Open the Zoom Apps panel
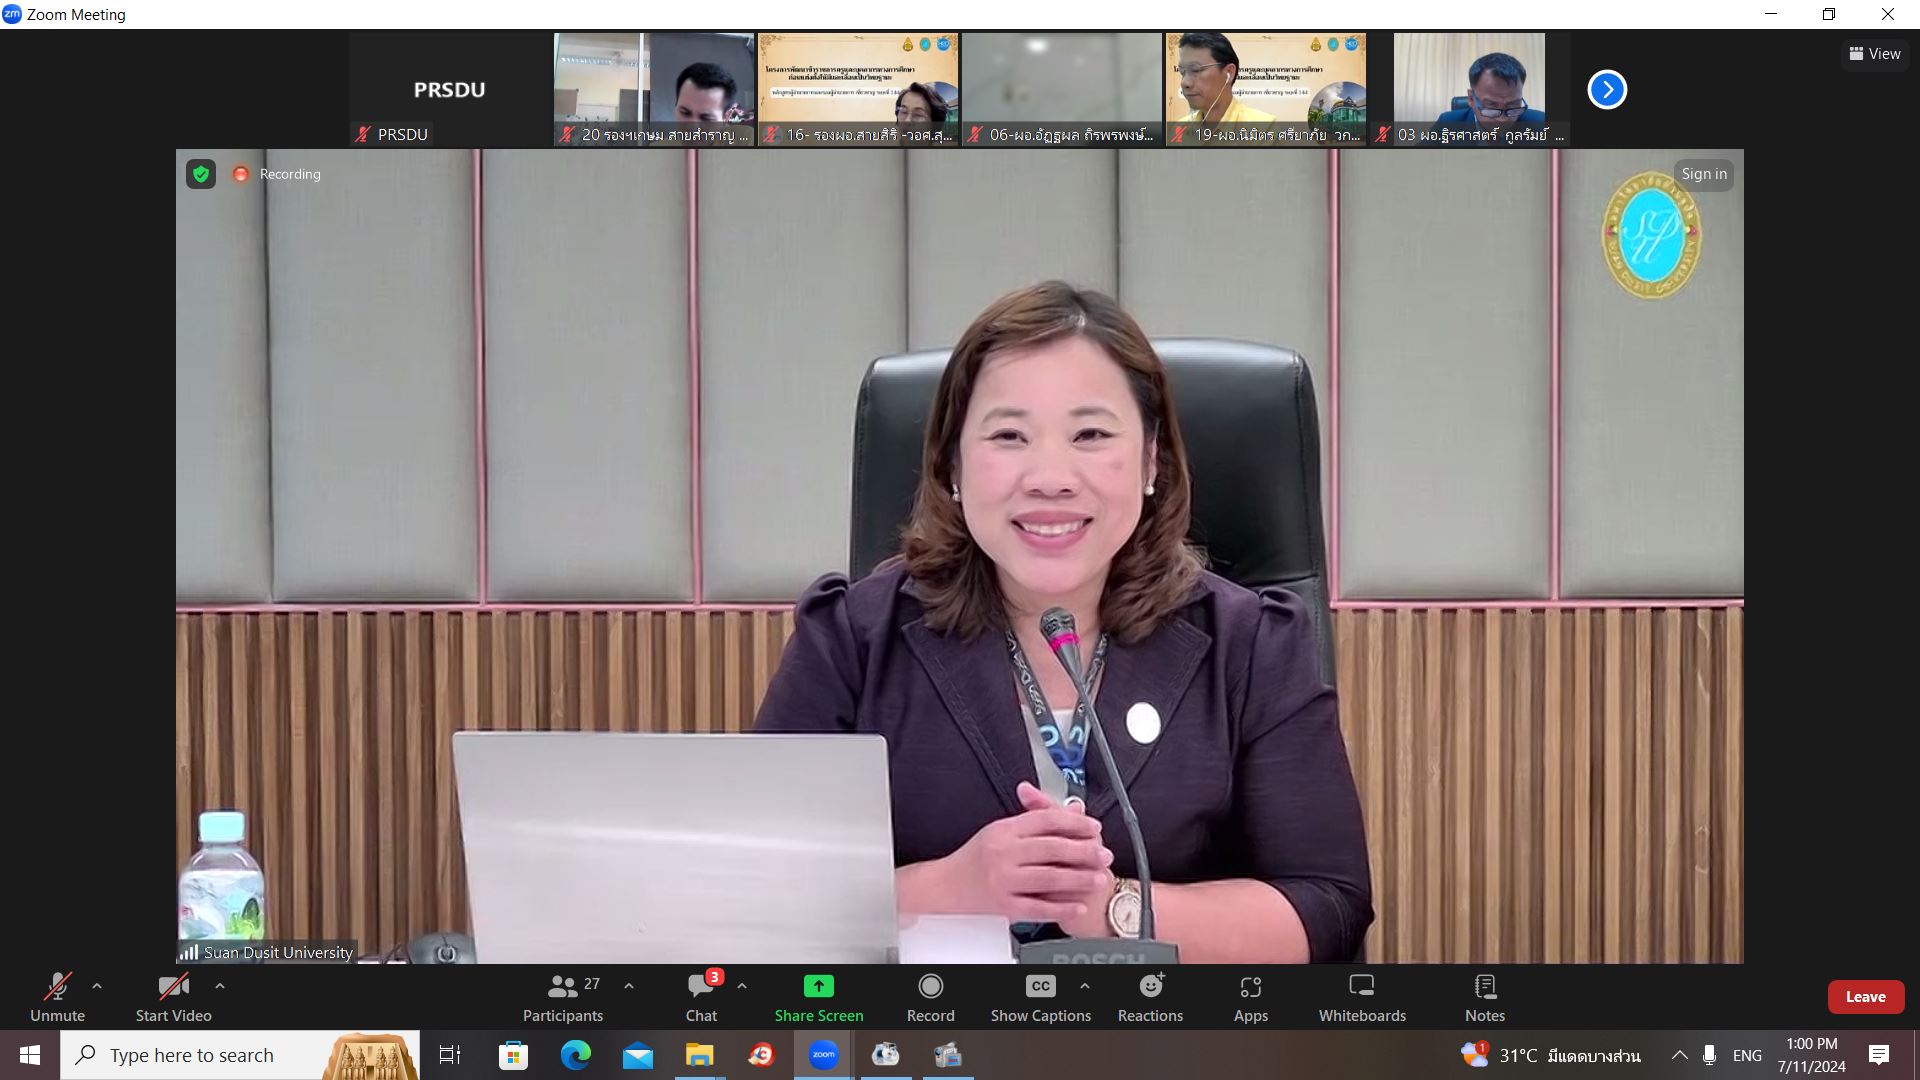Screen dimensions: 1920x1080 pyautogui.click(x=1250, y=997)
